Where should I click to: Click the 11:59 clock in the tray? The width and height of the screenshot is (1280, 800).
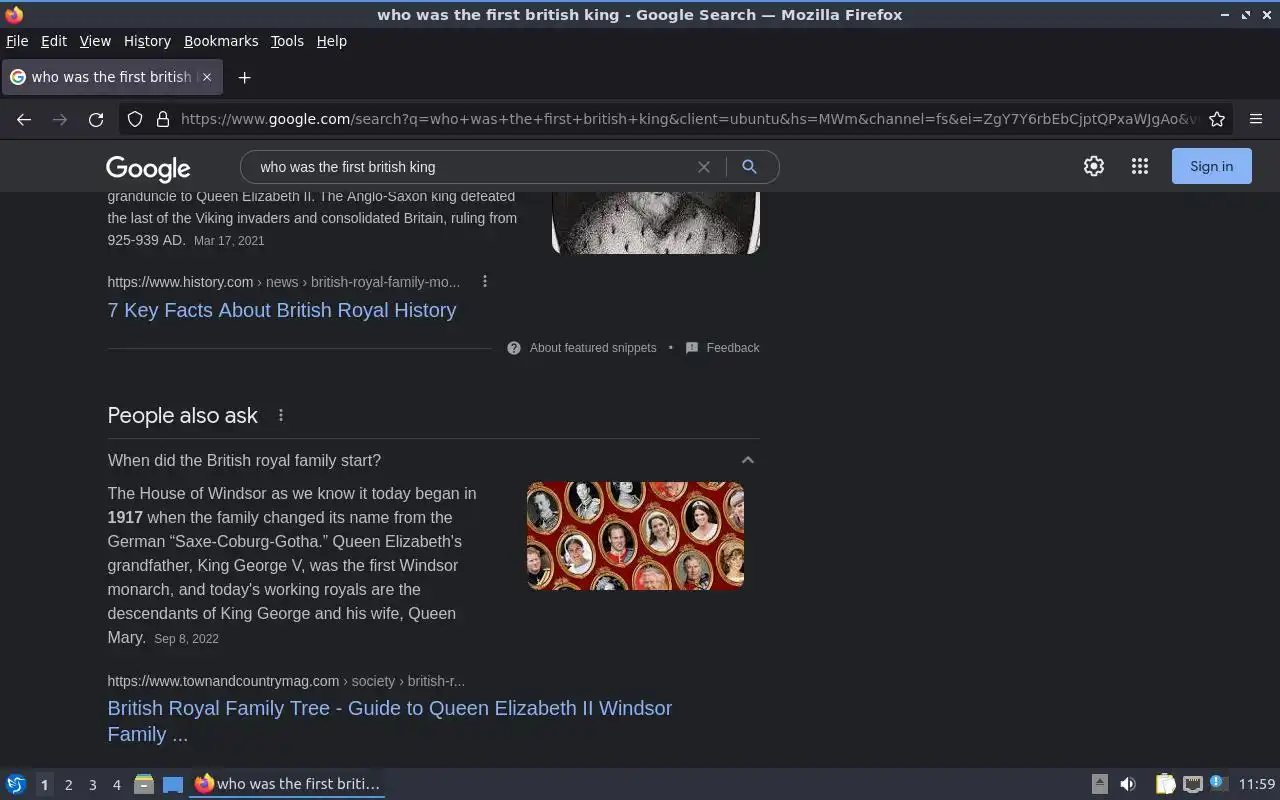tap(1257, 784)
